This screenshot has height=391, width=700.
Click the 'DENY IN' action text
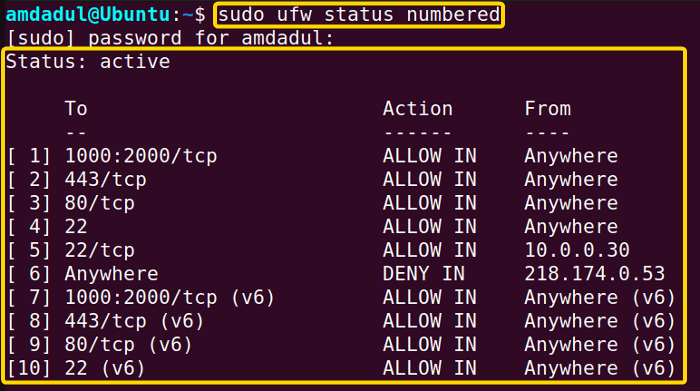(x=423, y=274)
